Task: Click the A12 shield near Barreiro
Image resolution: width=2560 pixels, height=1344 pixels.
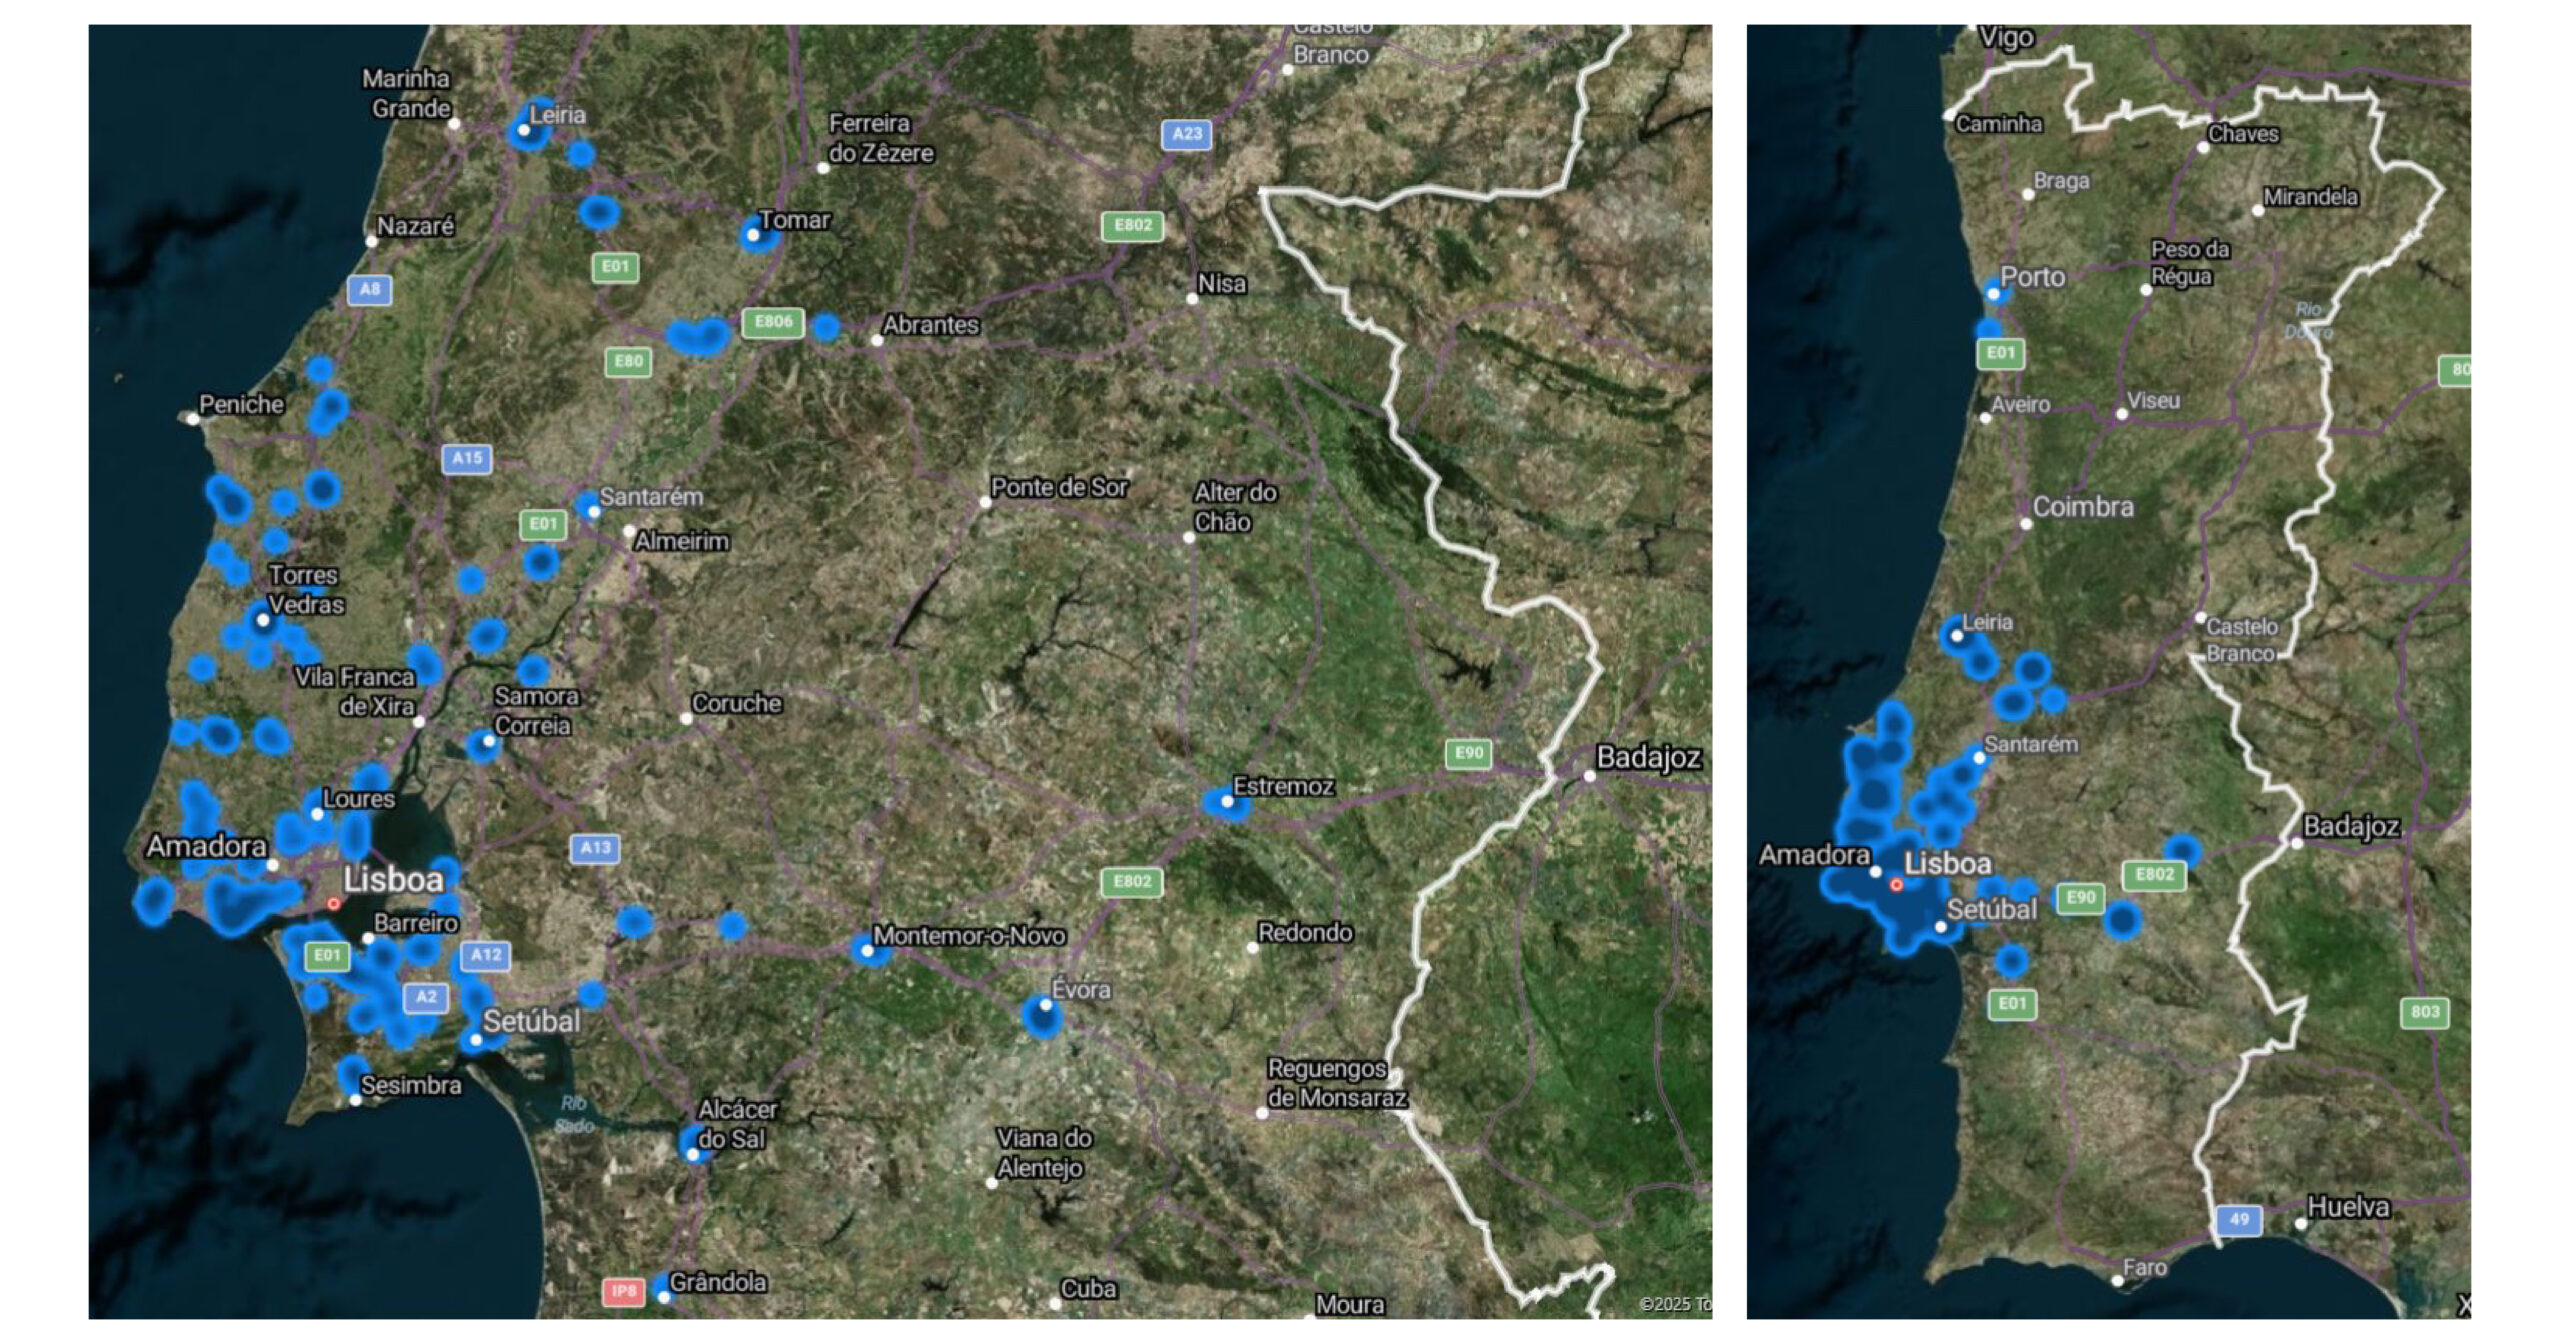Action: point(486,955)
